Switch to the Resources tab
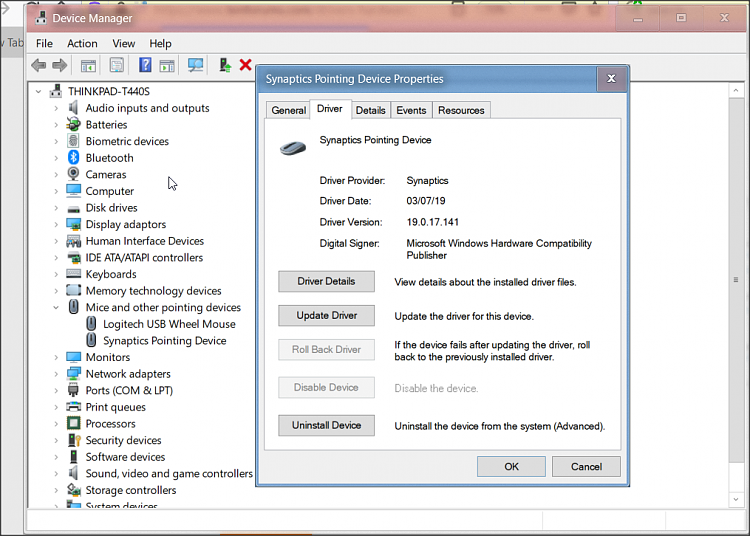The height and width of the screenshot is (536, 750). 461,110
